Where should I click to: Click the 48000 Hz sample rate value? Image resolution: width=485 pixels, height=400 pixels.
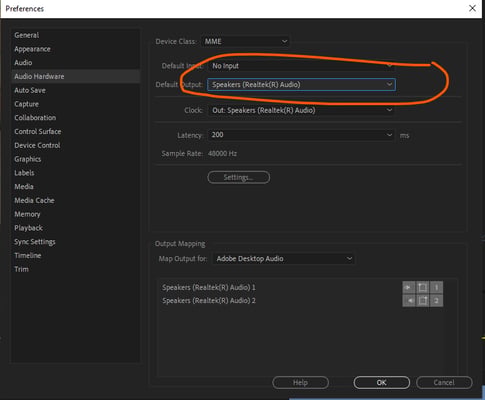222,154
